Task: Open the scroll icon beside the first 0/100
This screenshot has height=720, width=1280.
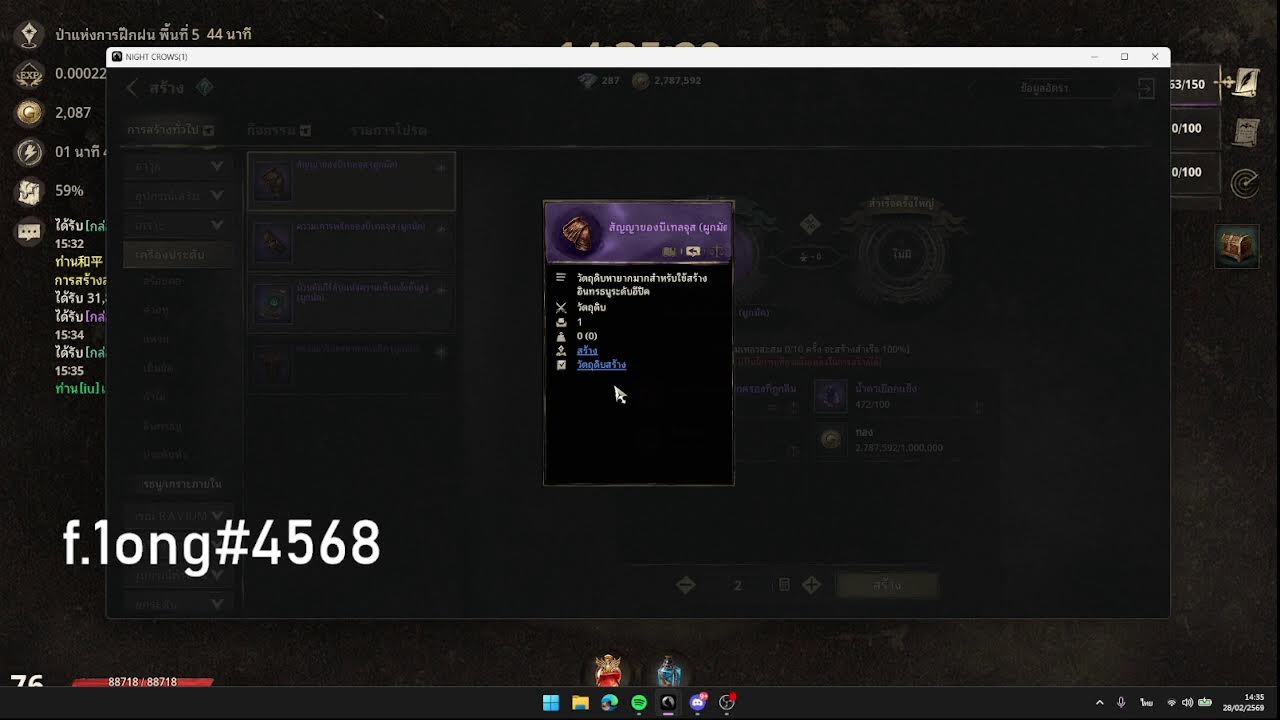Action: (x=1244, y=130)
